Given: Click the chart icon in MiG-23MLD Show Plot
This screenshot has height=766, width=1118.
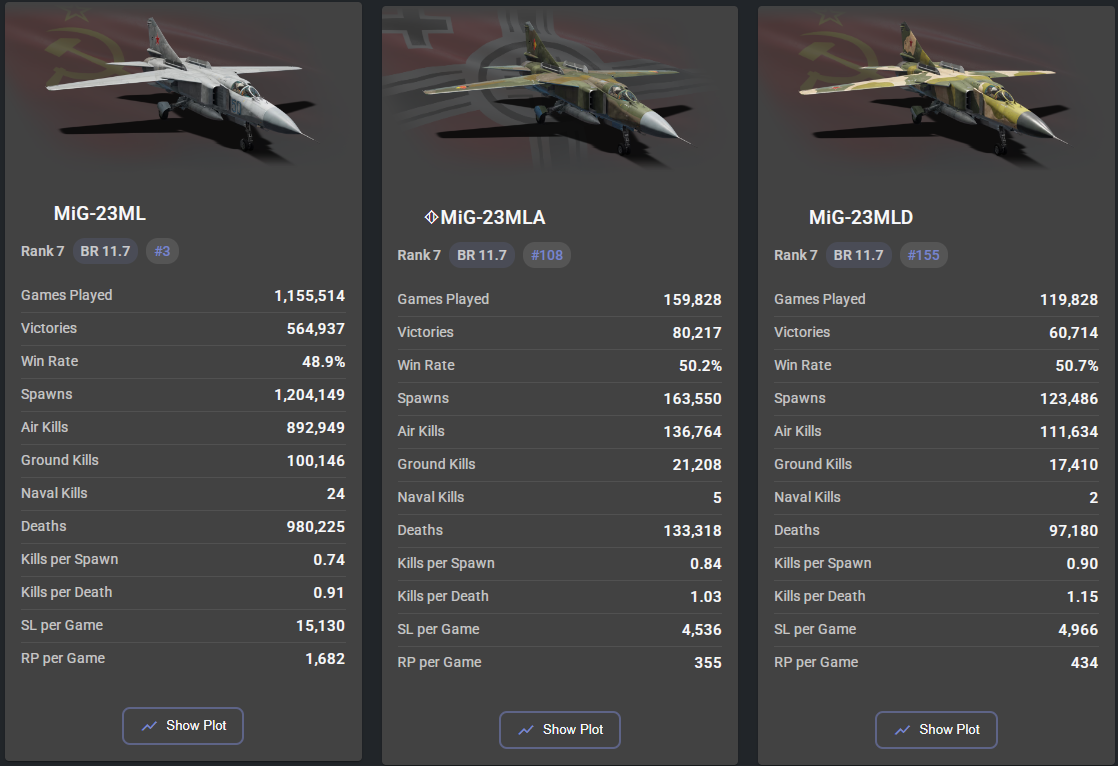Looking at the screenshot, I should pos(902,730).
